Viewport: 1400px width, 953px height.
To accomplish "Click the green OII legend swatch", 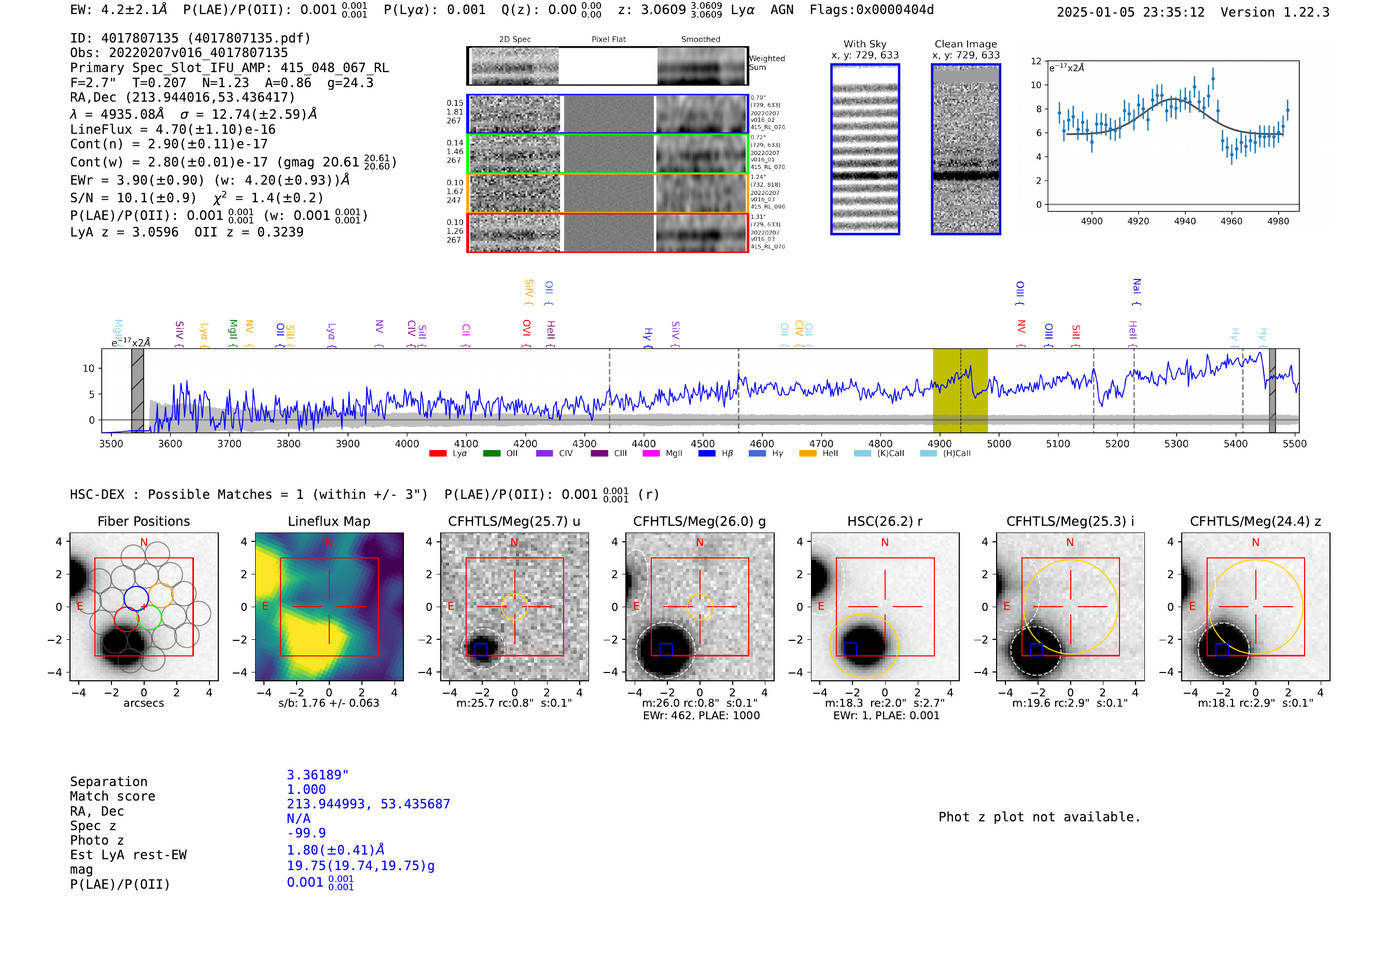I will pyautogui.click(x=491, y=454).
